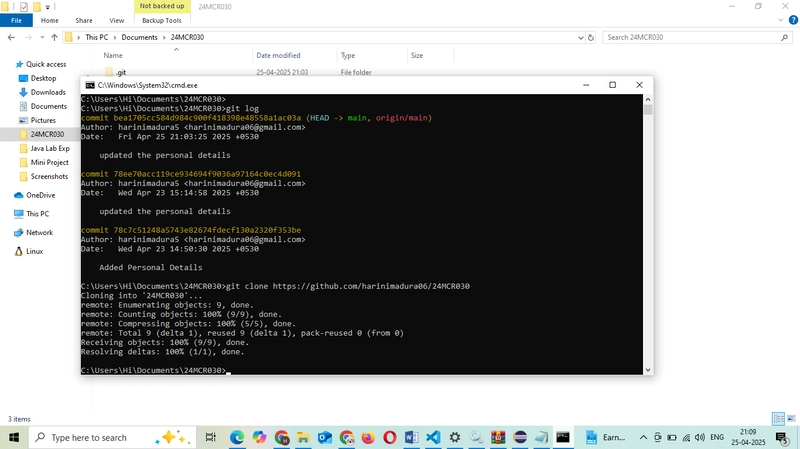Select Downloads in Quick access

(x=48, y=92)
